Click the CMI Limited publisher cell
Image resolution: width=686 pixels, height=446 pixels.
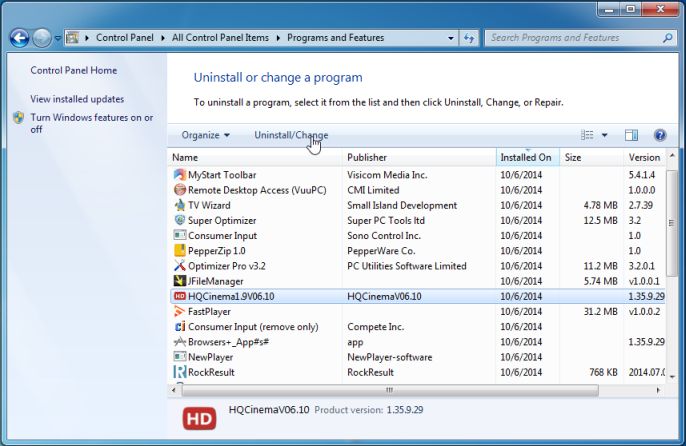tap(373, 190)
